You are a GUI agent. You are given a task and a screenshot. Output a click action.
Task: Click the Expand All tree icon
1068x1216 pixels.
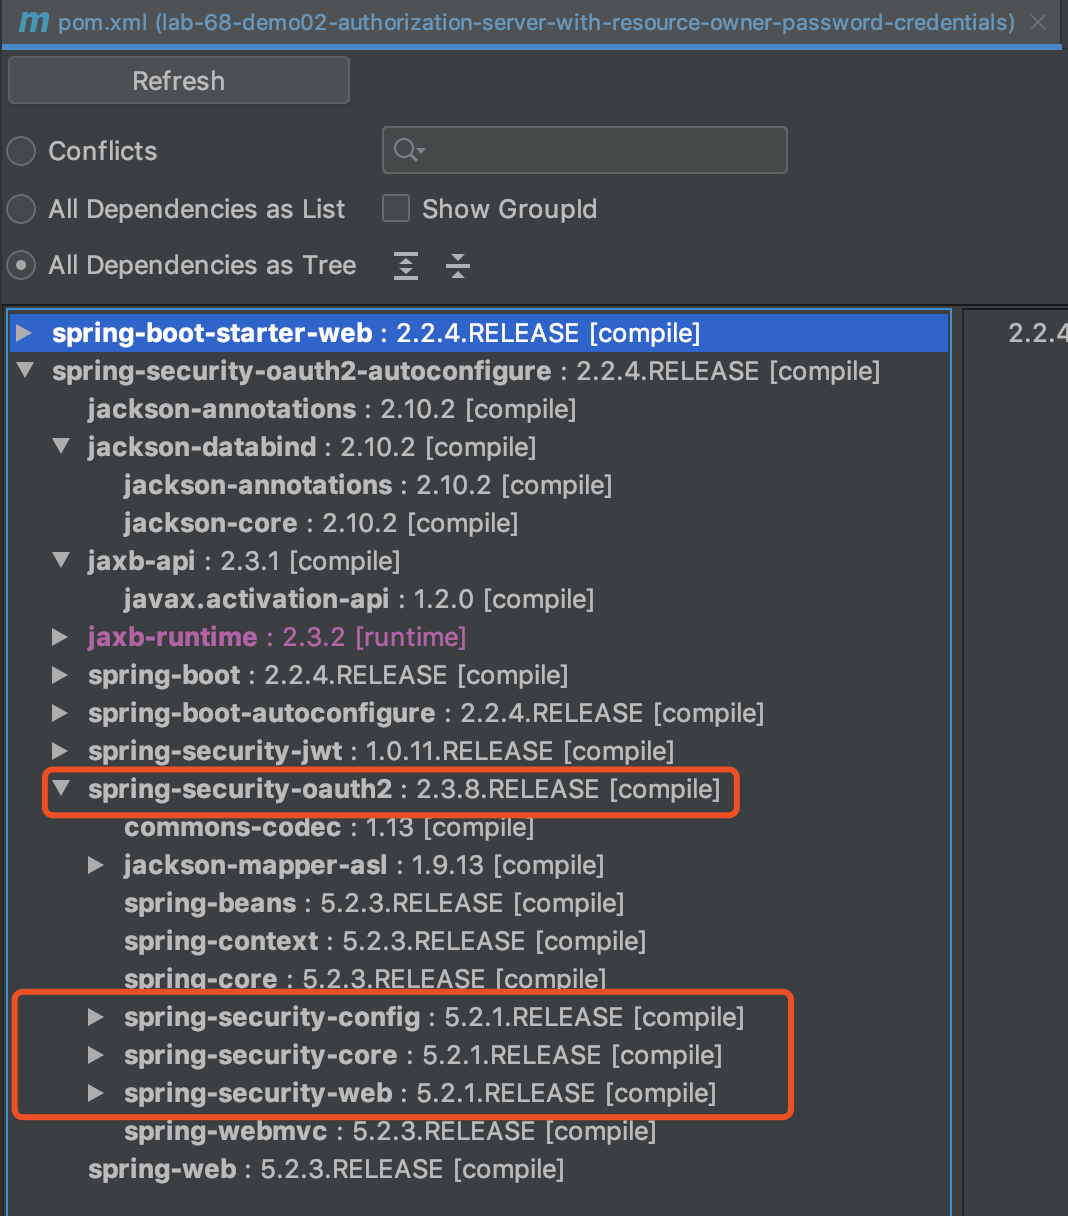406,266
